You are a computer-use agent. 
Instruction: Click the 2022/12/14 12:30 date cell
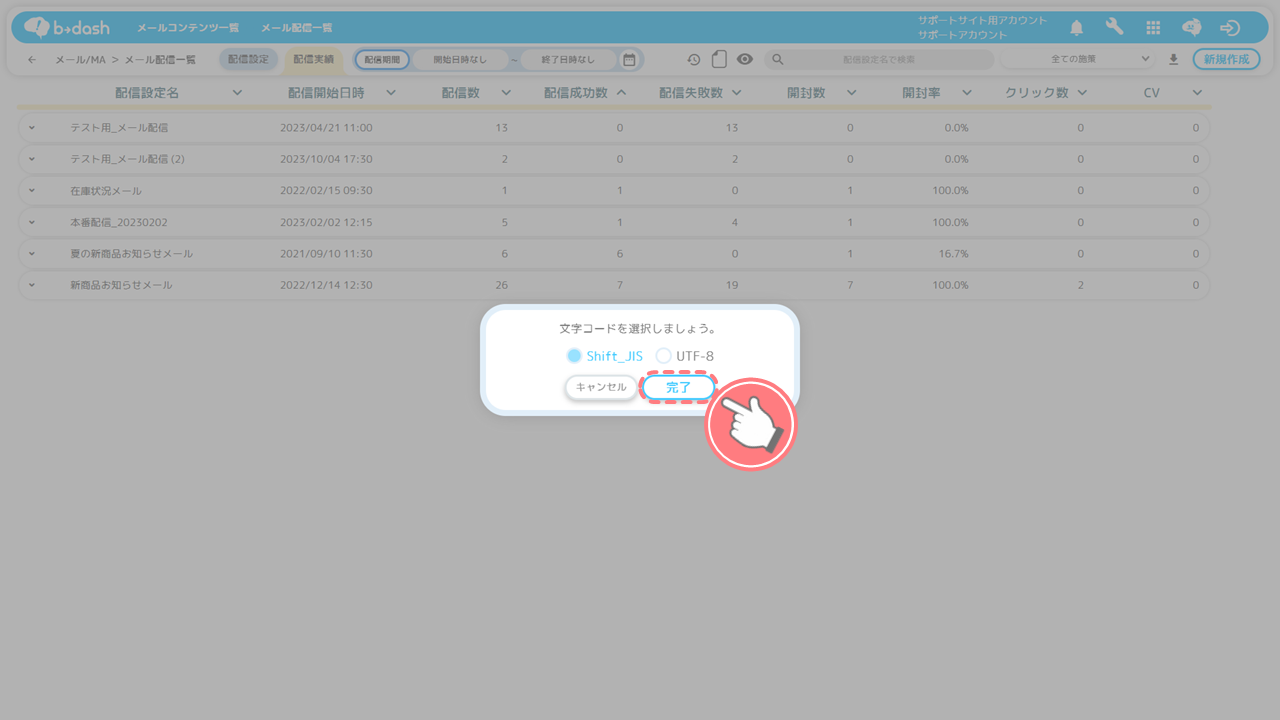326,285
